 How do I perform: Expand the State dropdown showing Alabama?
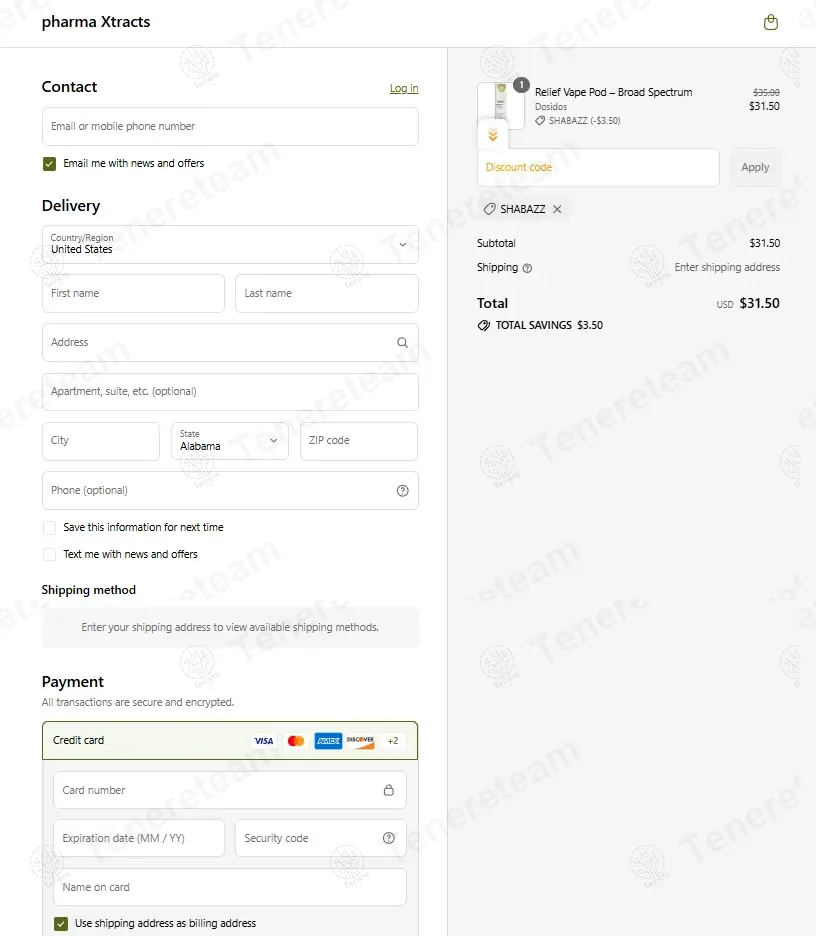point(230,441)
